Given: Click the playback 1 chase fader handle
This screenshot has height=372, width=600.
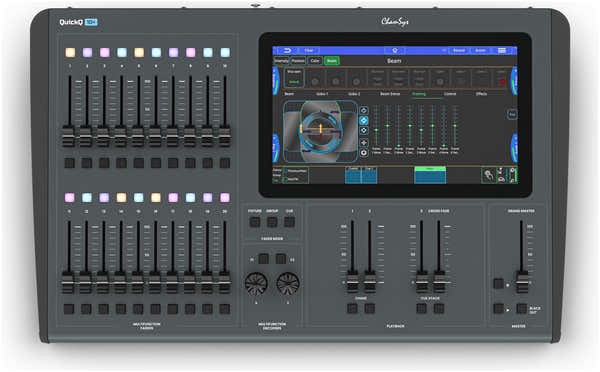Looking at the screenshot, I should tap(352, 282).
